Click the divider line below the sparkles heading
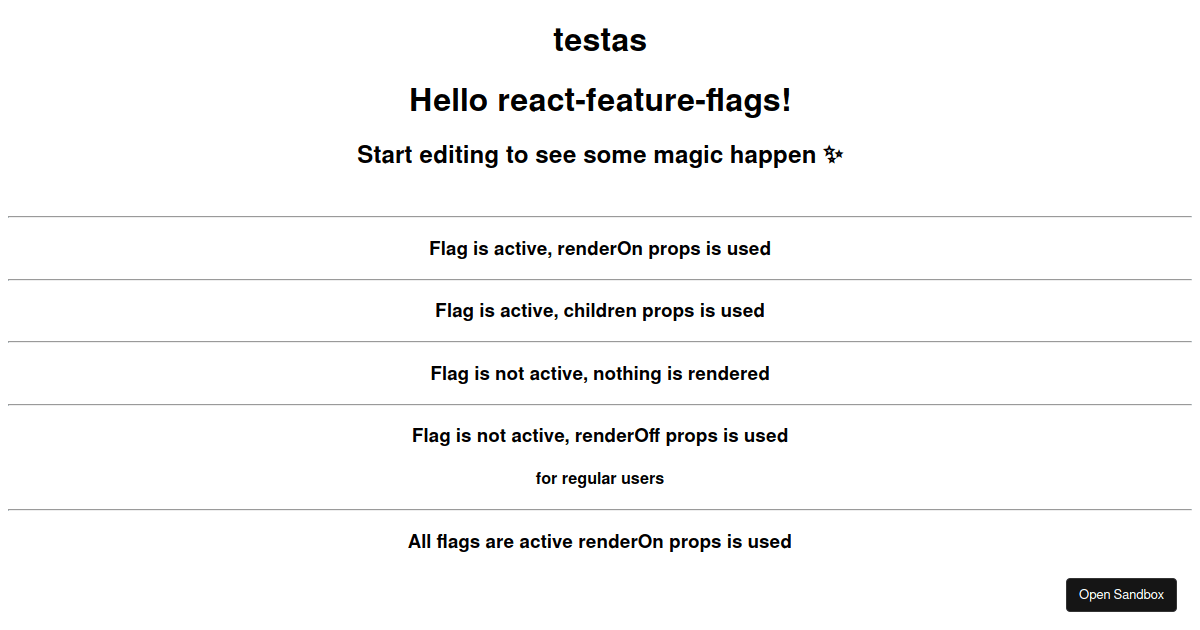This screenshot has width=1200, height=630. 600,216
